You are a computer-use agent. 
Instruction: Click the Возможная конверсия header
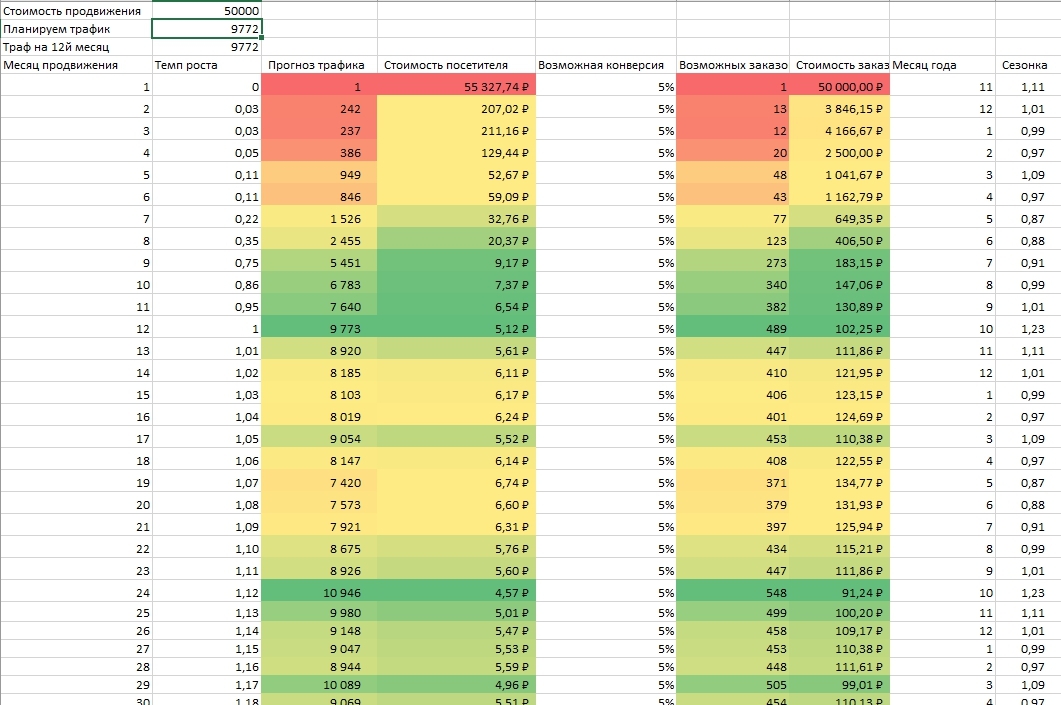tap(606, 65)
